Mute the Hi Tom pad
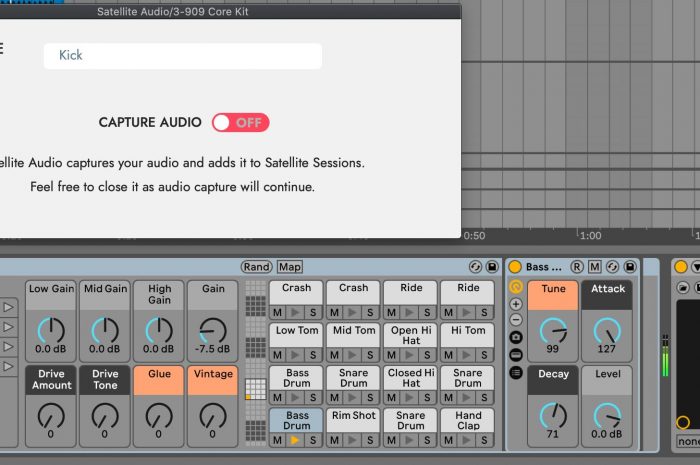The width and height of the screenshot is (700, 465). click(x=449, y=355)
